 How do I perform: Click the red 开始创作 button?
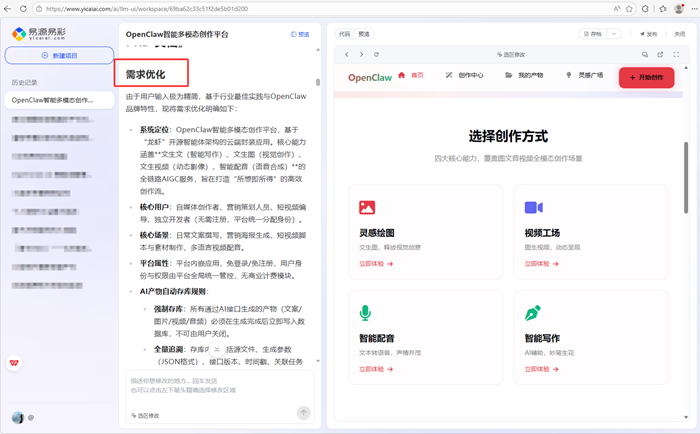point(646,77)
